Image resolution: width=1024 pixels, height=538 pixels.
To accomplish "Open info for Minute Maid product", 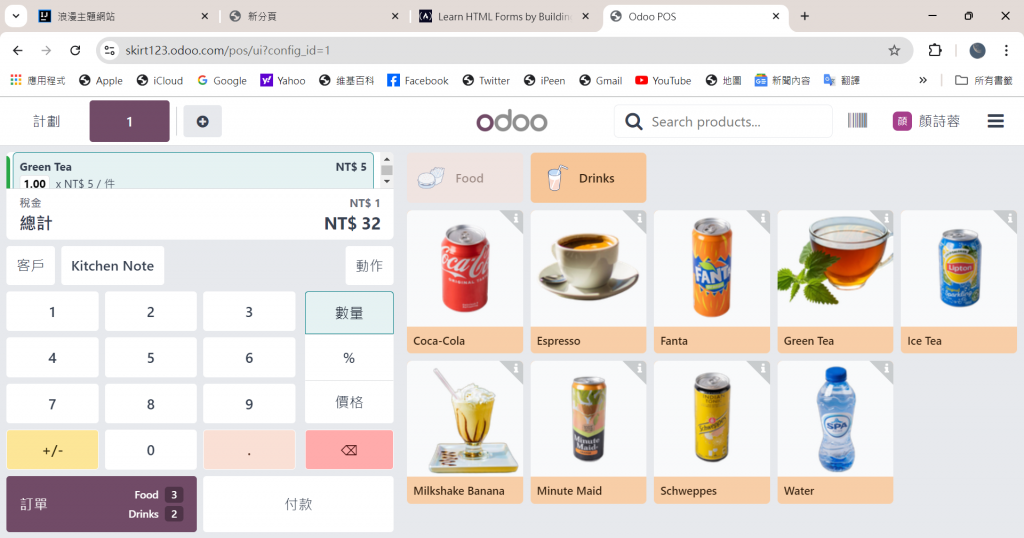I will pyautogui.click(x=639, y=369).
